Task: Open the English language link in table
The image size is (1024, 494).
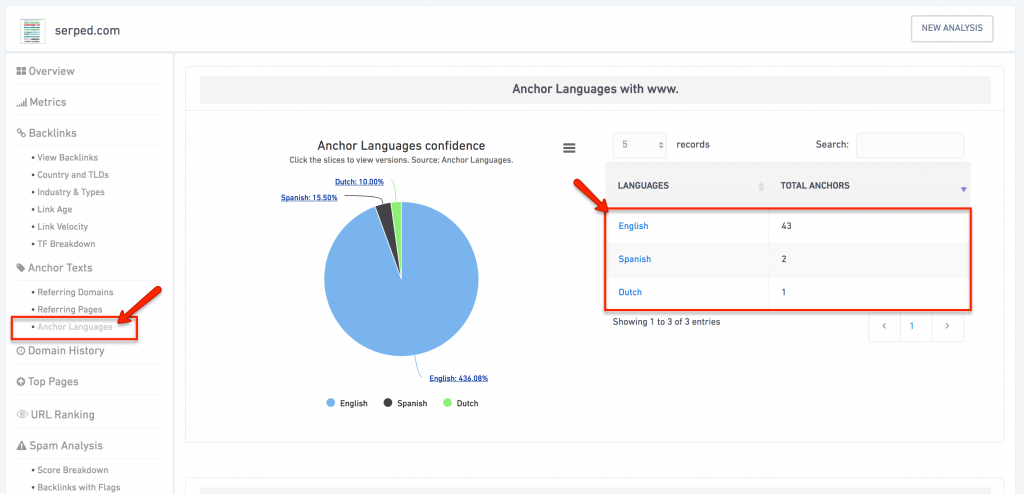Action: pyautogui.click(x=633, y=226)
